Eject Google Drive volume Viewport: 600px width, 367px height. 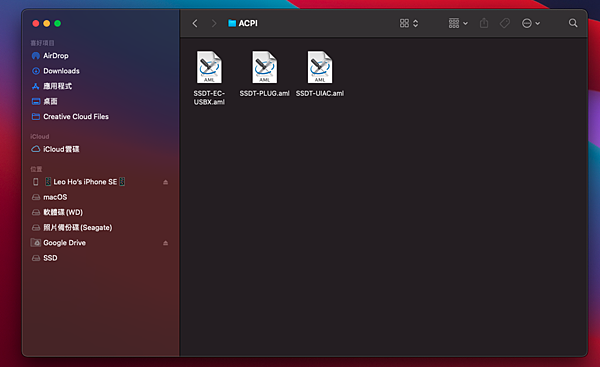tap(165, 243)
